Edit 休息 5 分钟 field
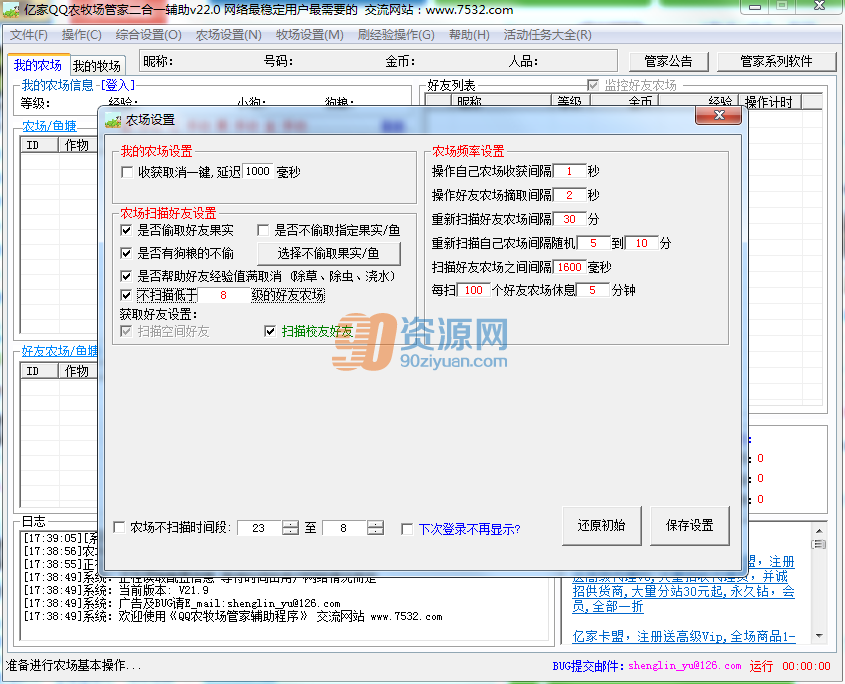The height and width of the screenshot is (684, 845). 593,291
